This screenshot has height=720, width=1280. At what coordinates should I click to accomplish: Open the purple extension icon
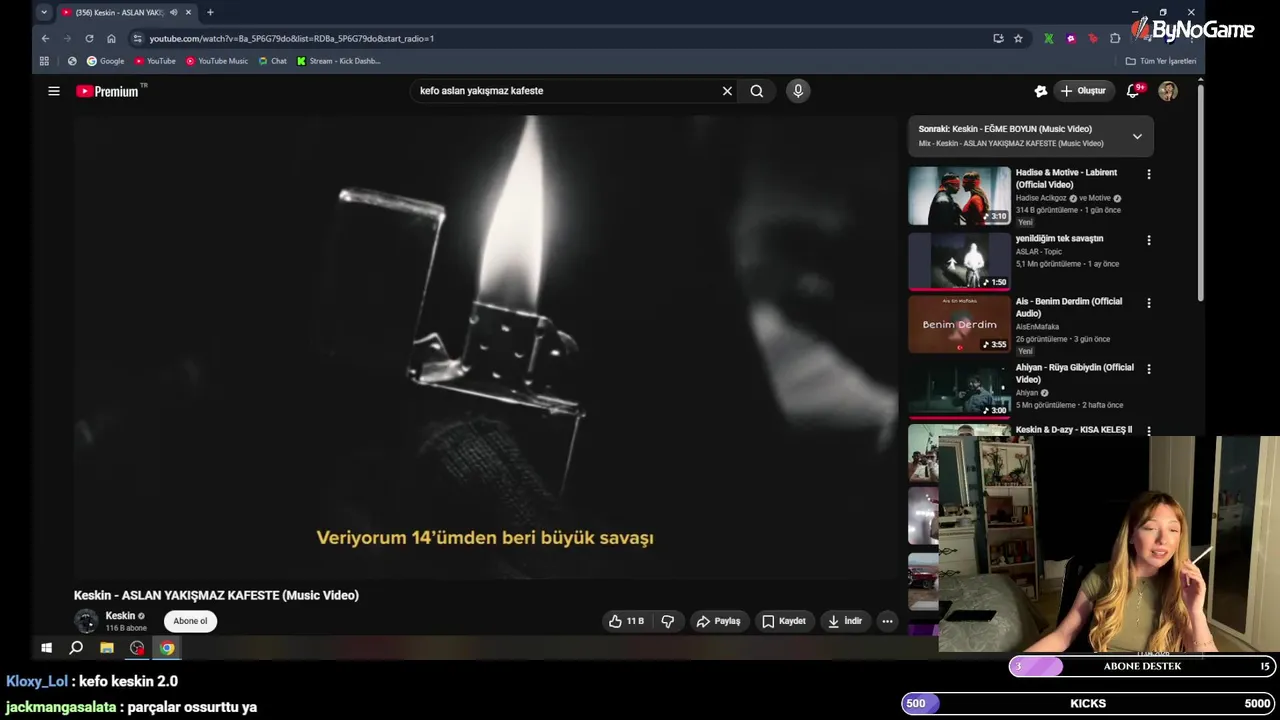coord(1071,38)
